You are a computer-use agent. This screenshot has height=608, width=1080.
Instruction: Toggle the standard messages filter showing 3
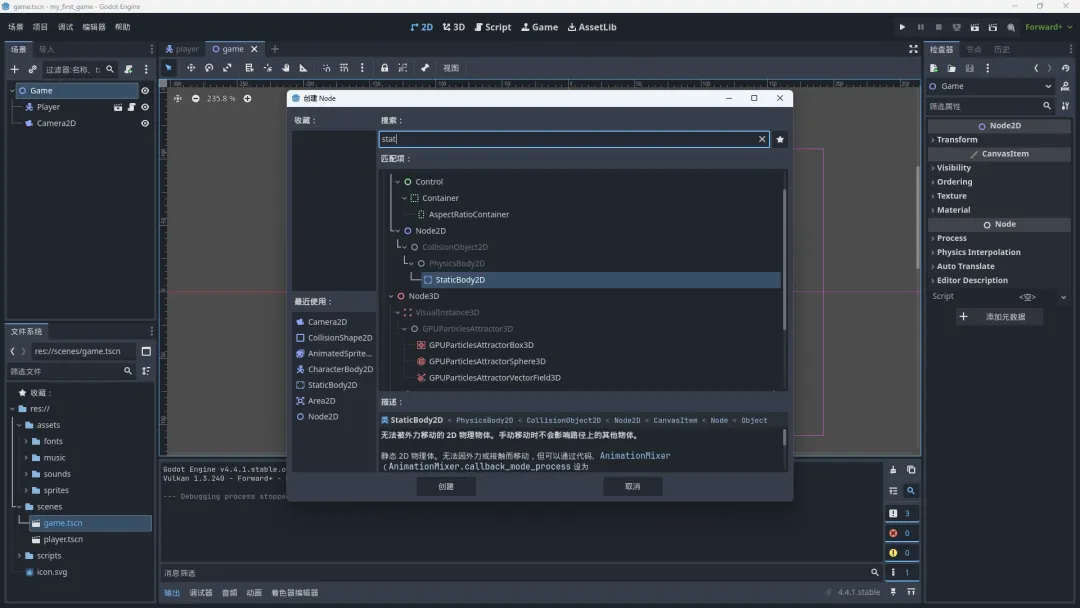click(x=900, y=514)
